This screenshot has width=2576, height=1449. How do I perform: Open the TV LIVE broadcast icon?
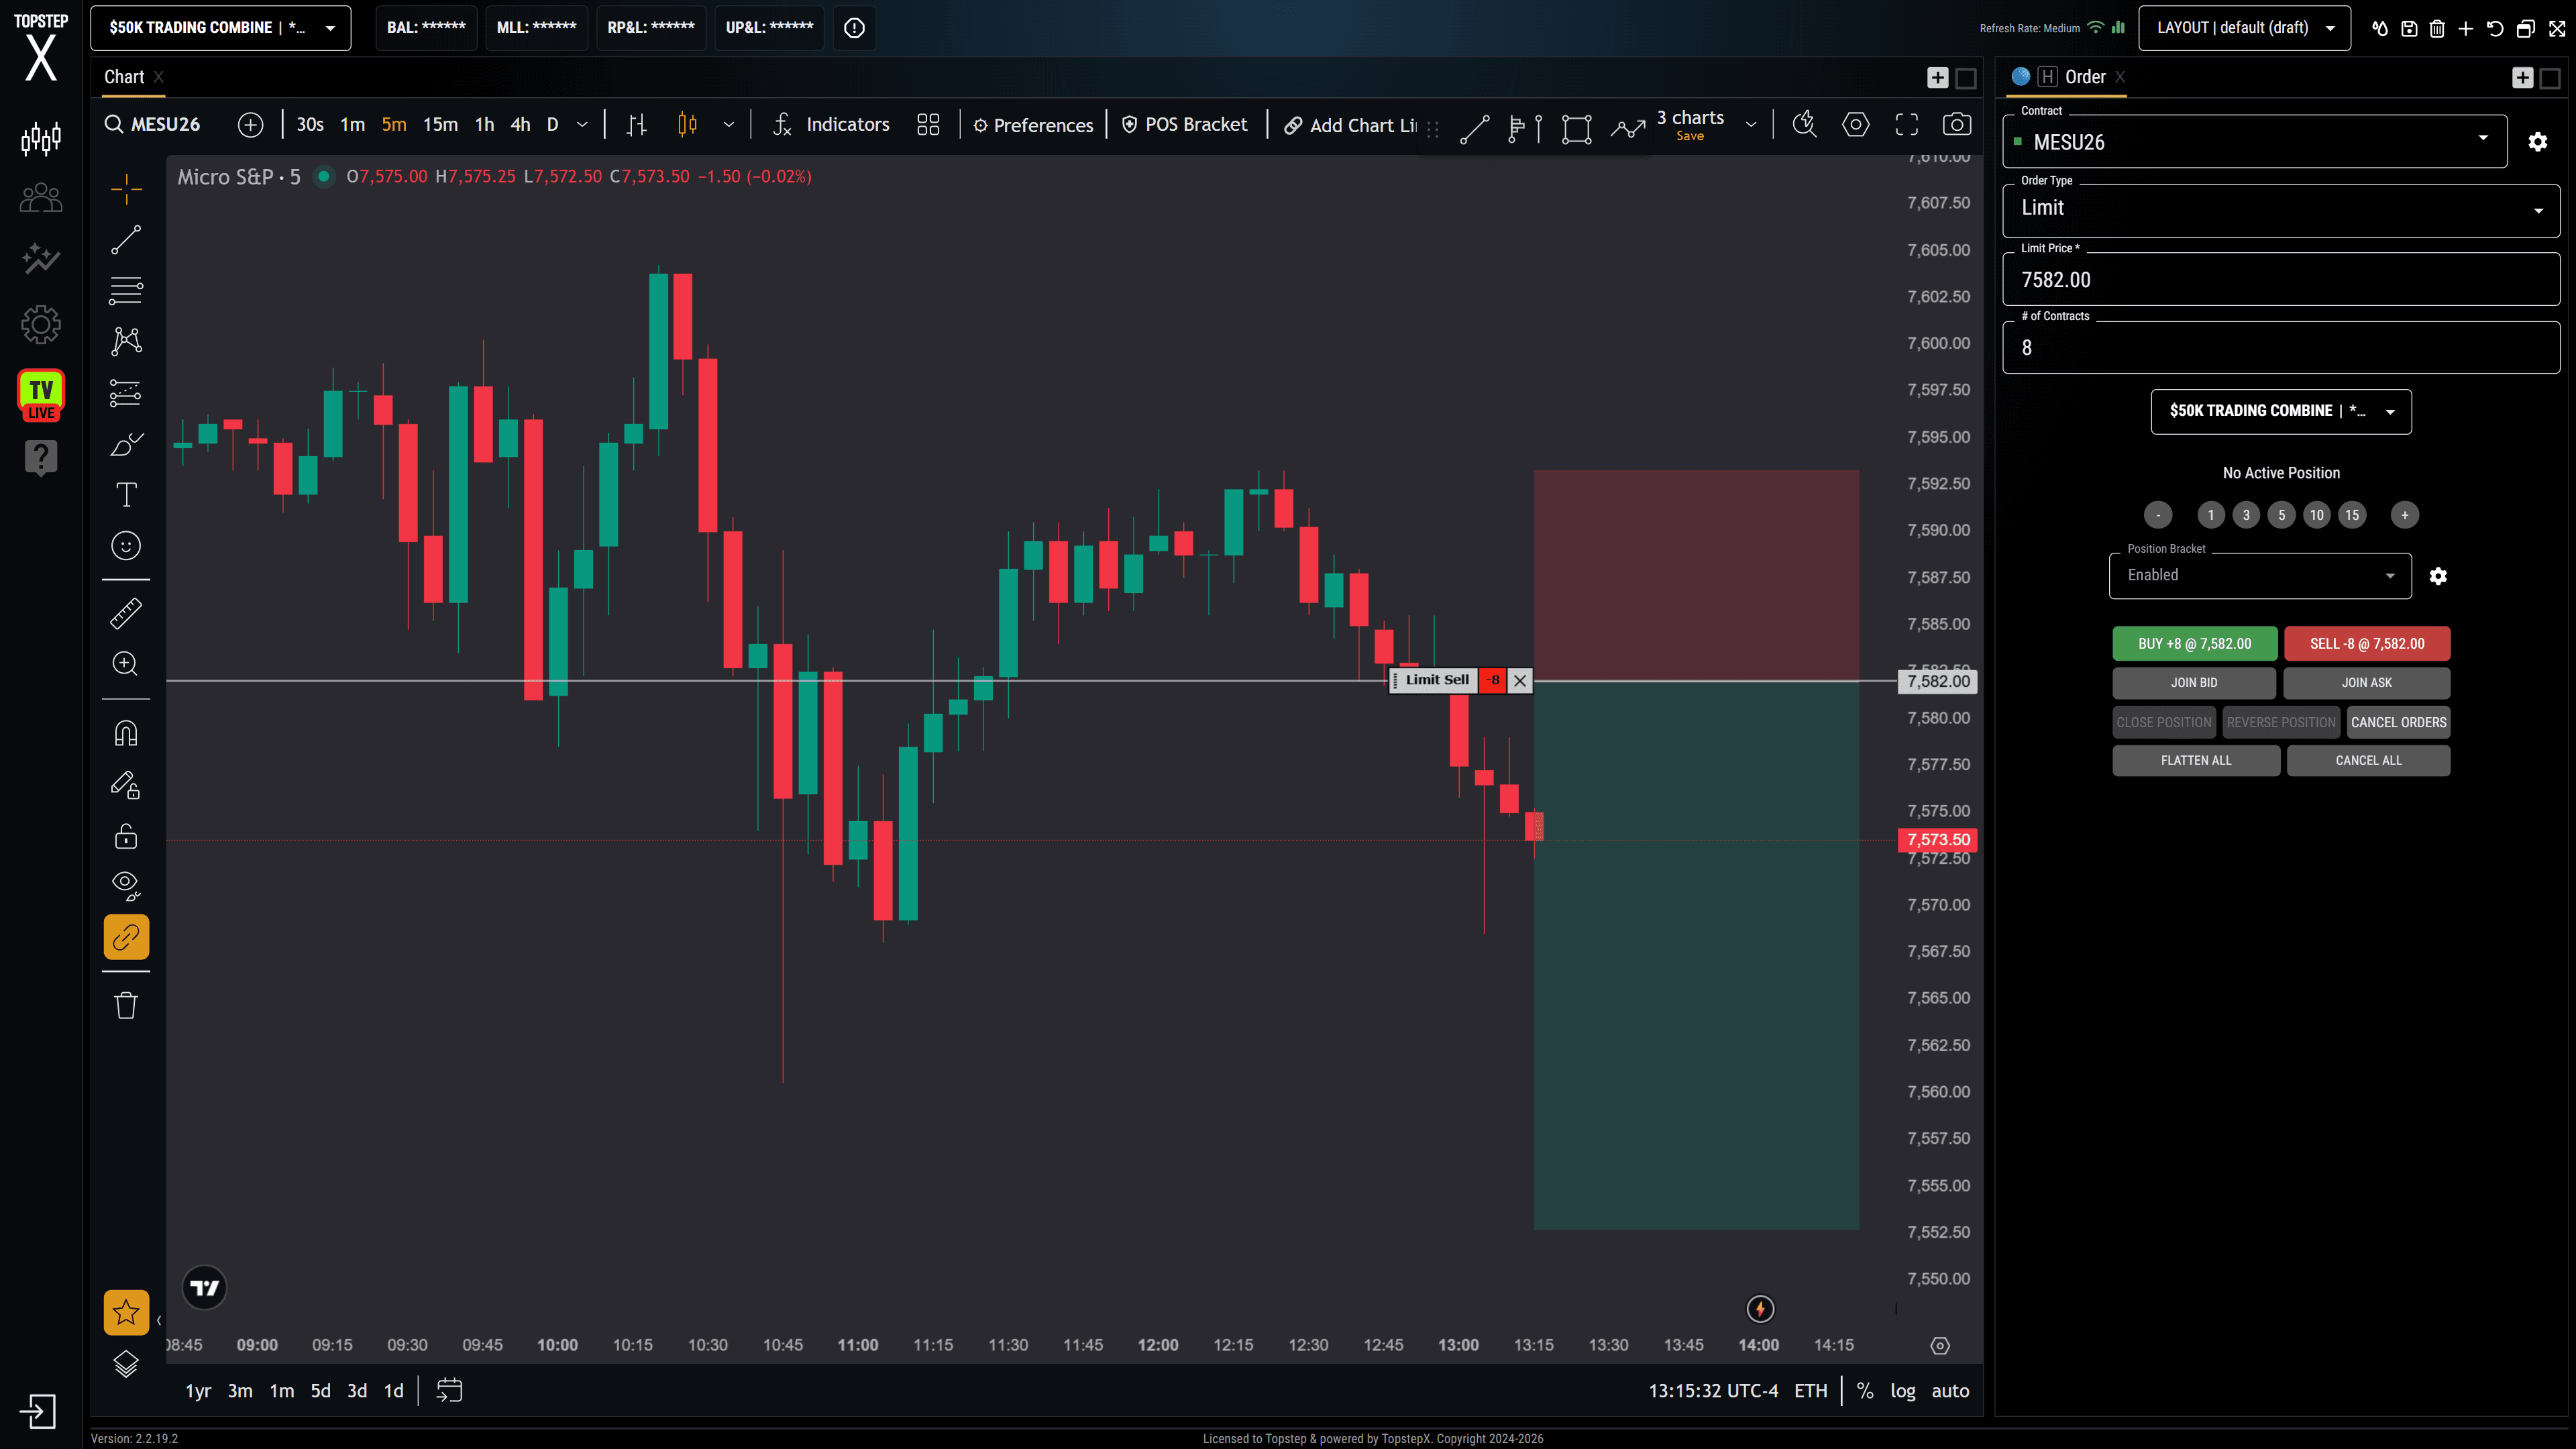coord(41,395)
